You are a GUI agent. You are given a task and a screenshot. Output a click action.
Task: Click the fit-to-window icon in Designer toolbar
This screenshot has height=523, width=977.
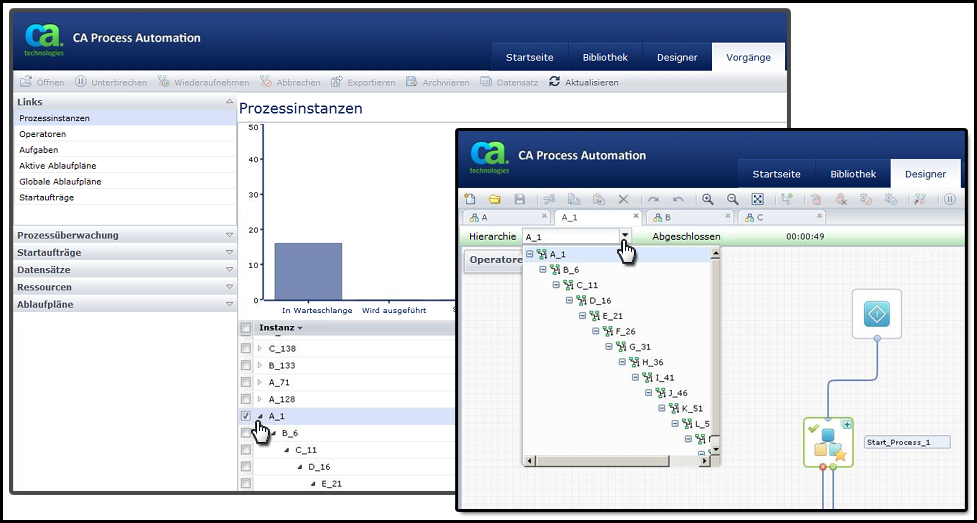pos(757,199)
